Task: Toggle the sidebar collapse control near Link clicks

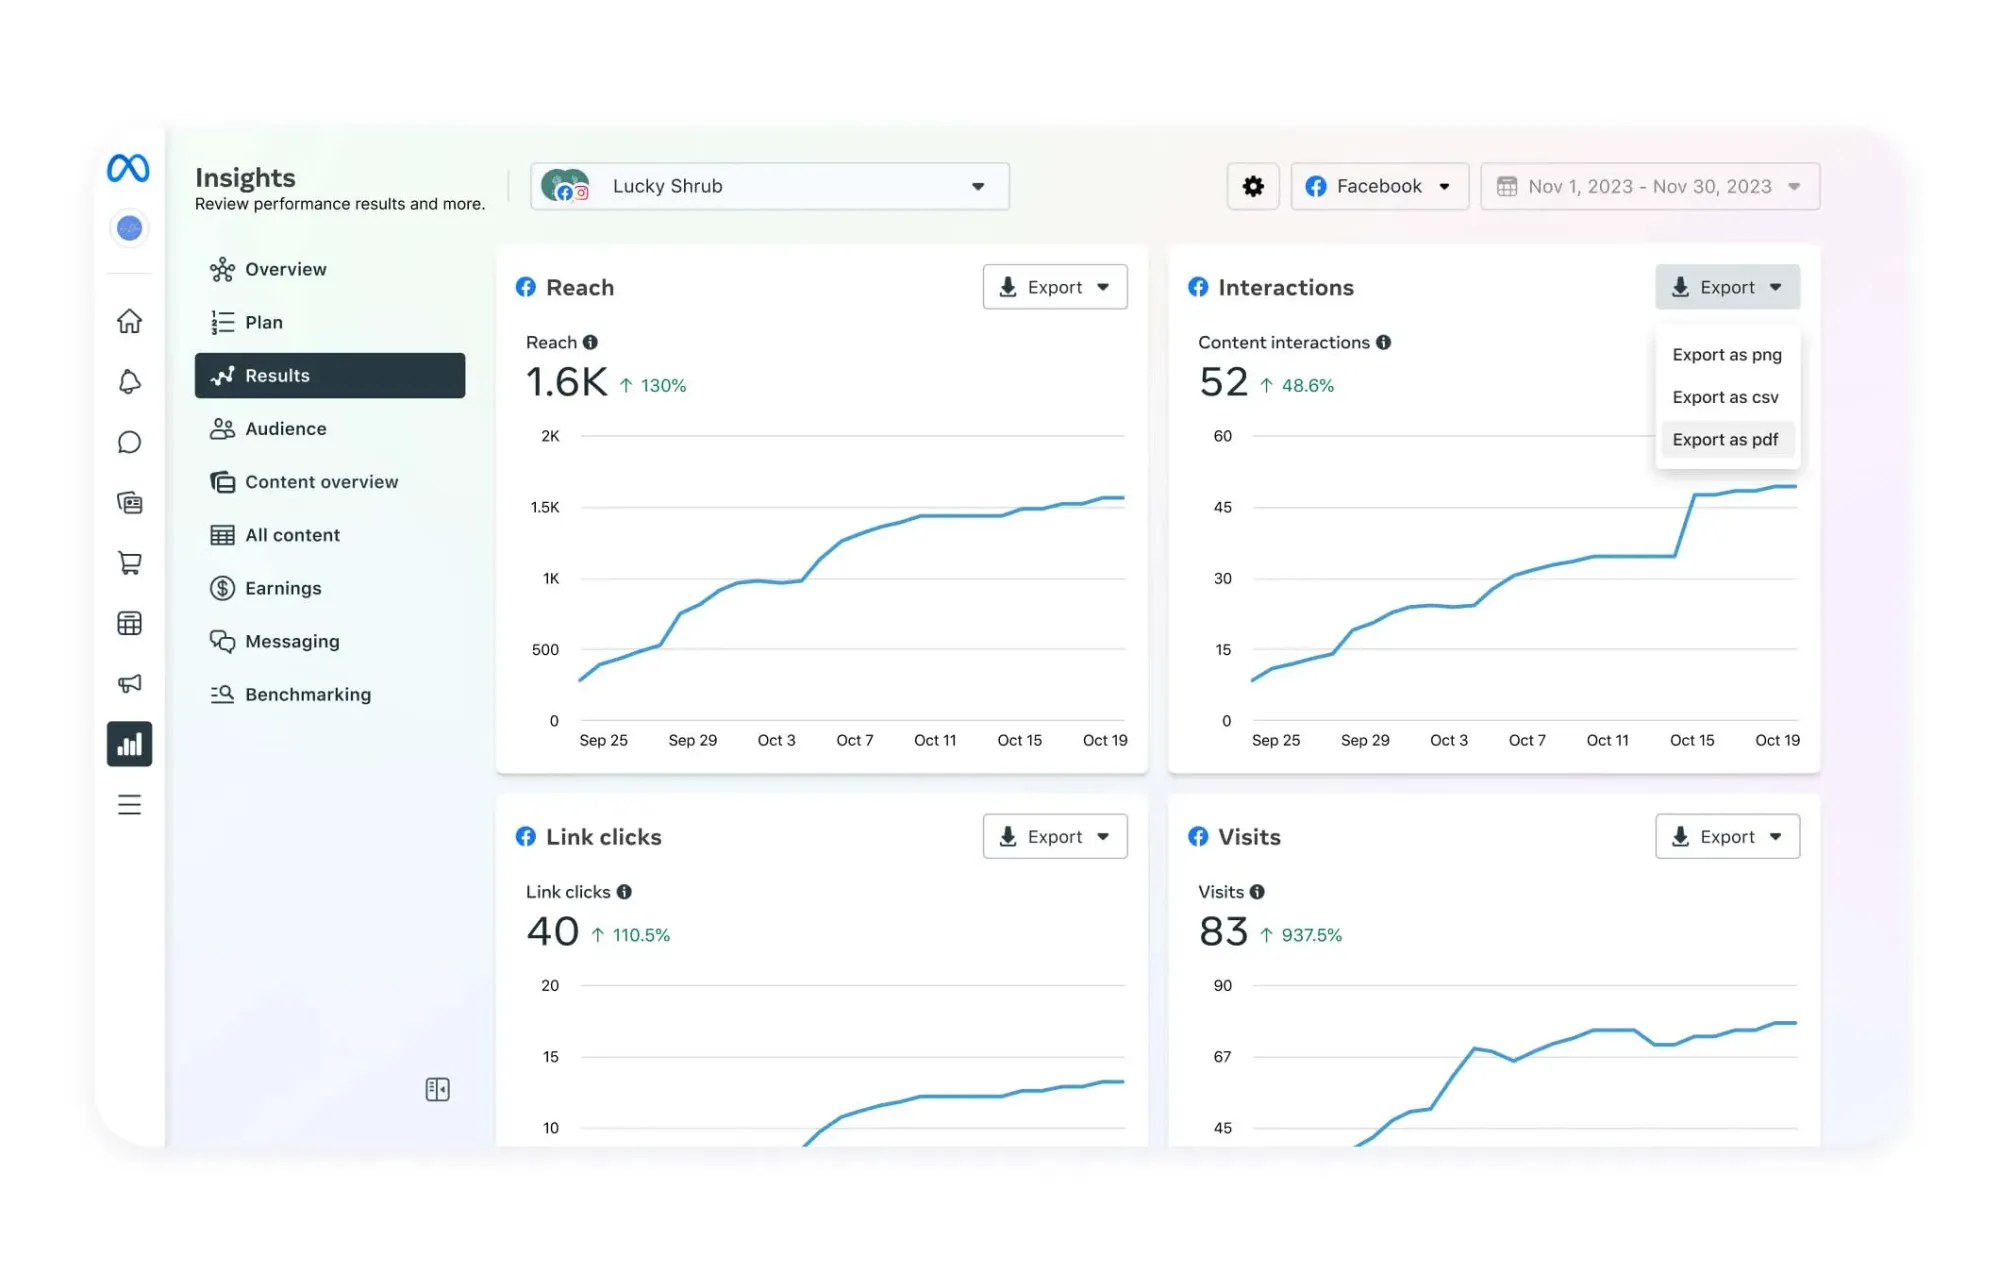Action: 437,1089
